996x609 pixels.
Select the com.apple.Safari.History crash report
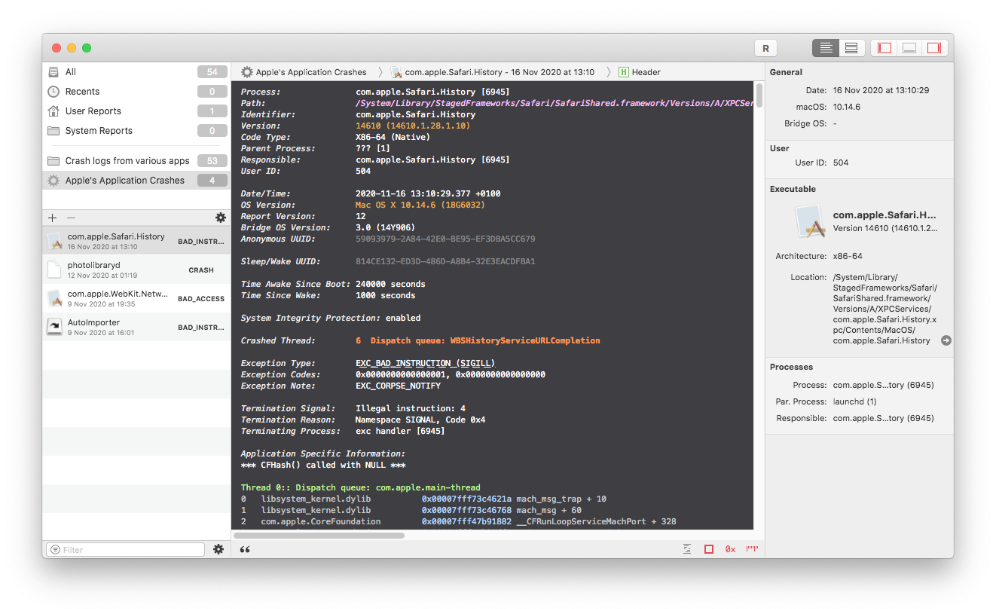pos(137,241)
